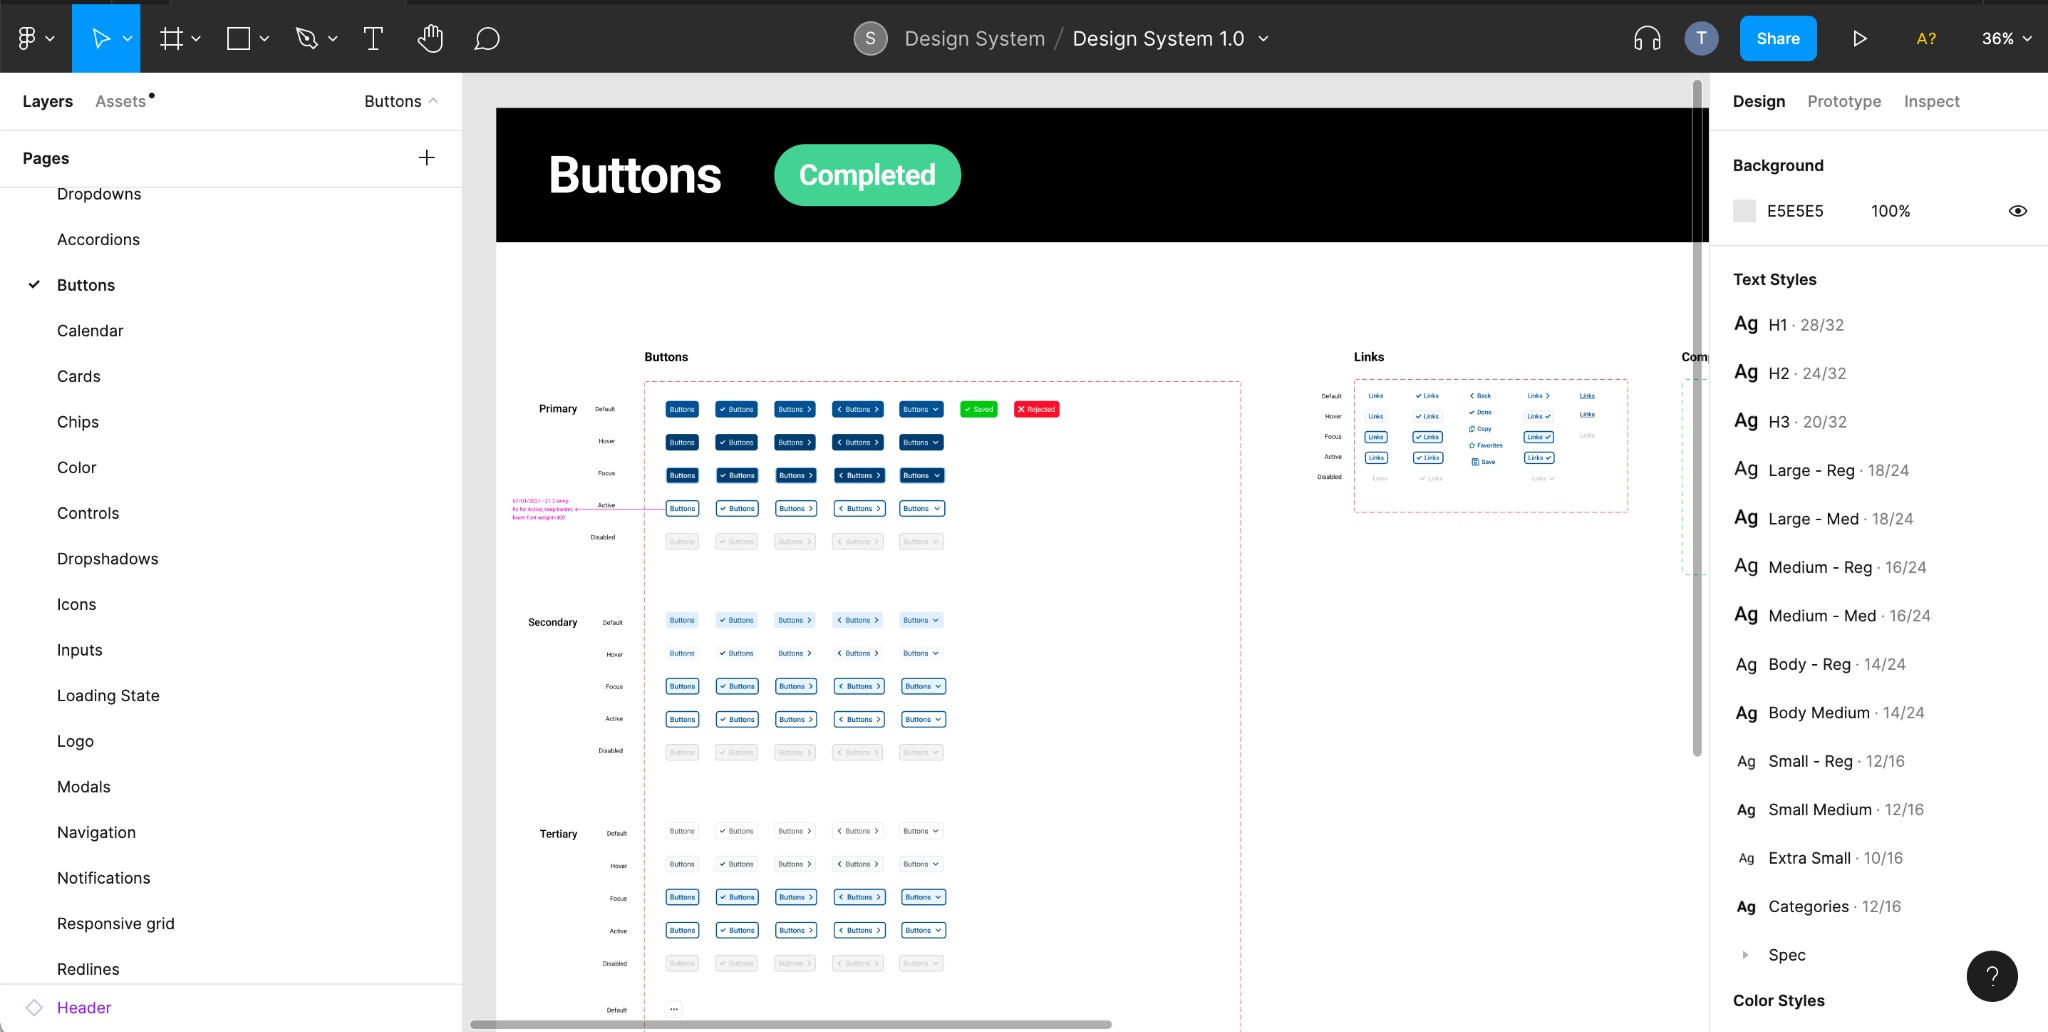This screenshot has height=1032, width=2048.
Task: Switch to the Assets panel
Action: pyautogui.click(x=120, y=101)
